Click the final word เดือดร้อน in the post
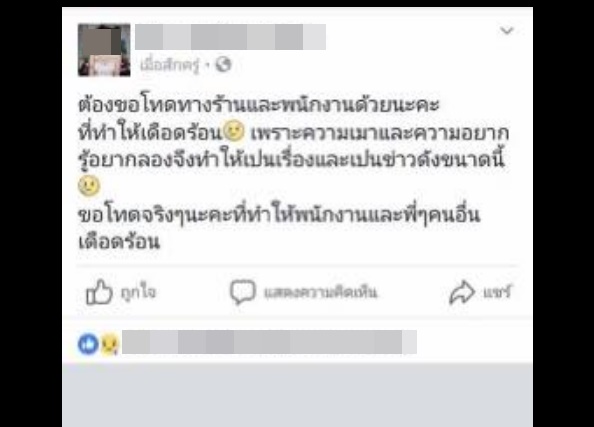Image resolution: width=594 pixels, height=427 pixels. click(119, 242)
